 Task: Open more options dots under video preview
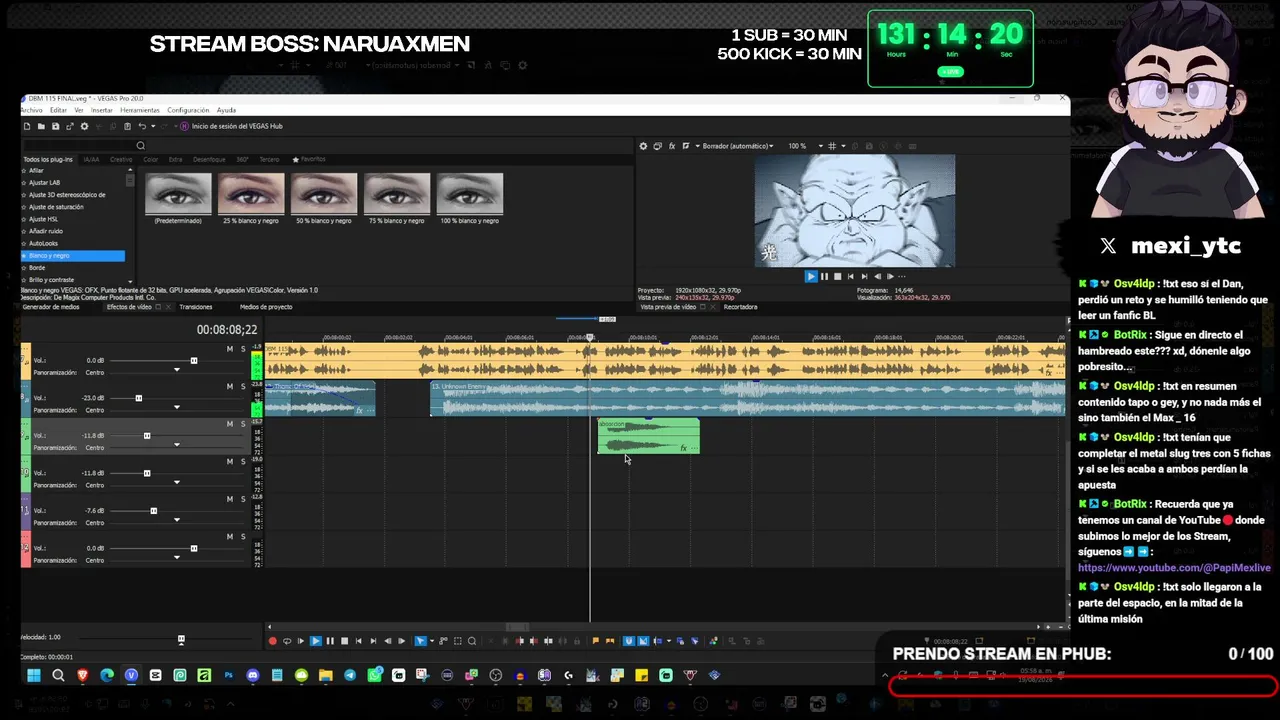click(901, 276)
